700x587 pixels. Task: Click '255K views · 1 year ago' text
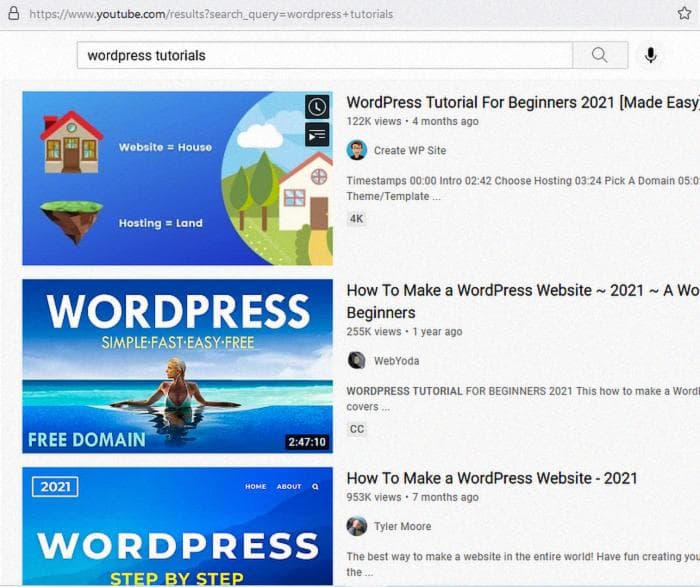pyautogui.click(x=404, y=332)
